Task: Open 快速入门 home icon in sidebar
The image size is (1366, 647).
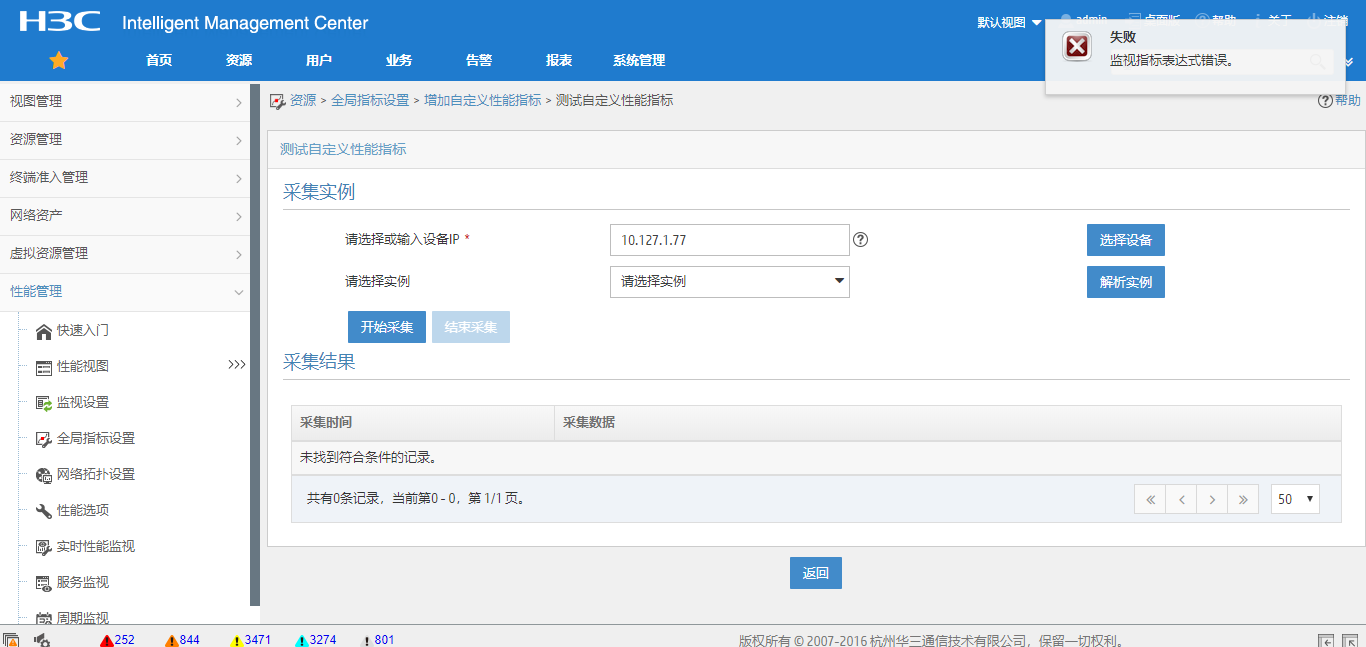Action: pos(44,331)
